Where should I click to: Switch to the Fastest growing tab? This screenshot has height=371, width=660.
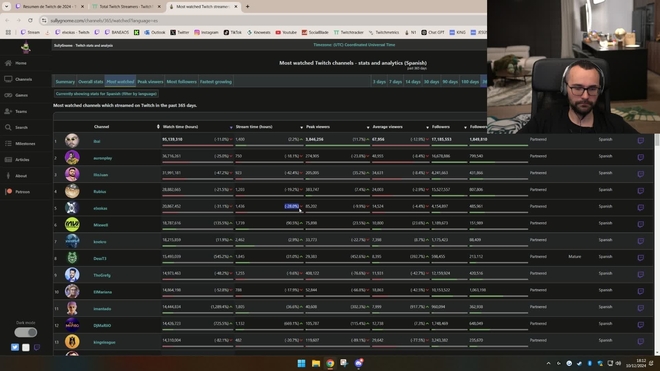tap(216, 82)
